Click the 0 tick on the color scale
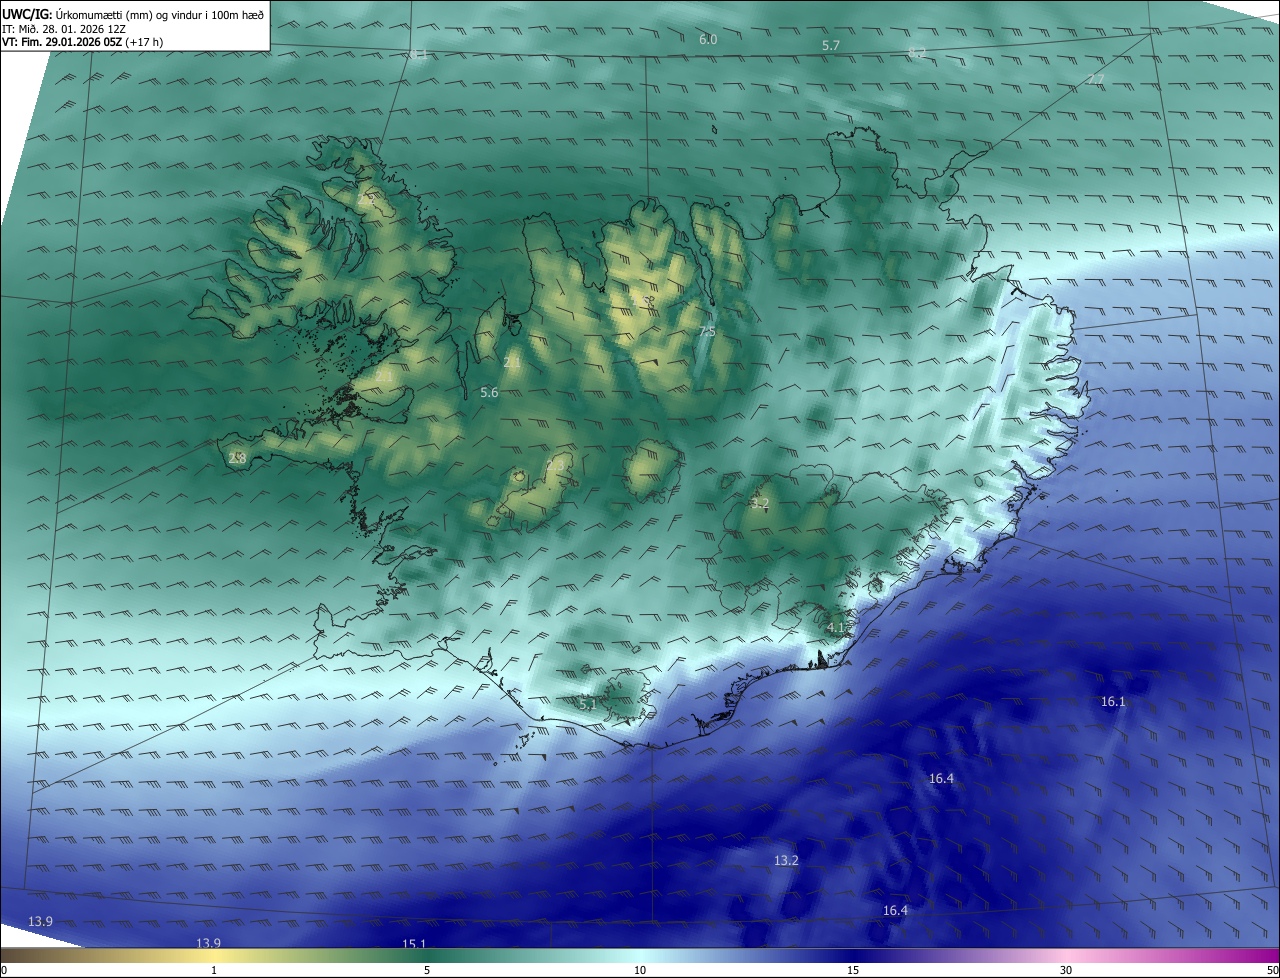This screenshot has width=1280, height=978. (4, 970)
